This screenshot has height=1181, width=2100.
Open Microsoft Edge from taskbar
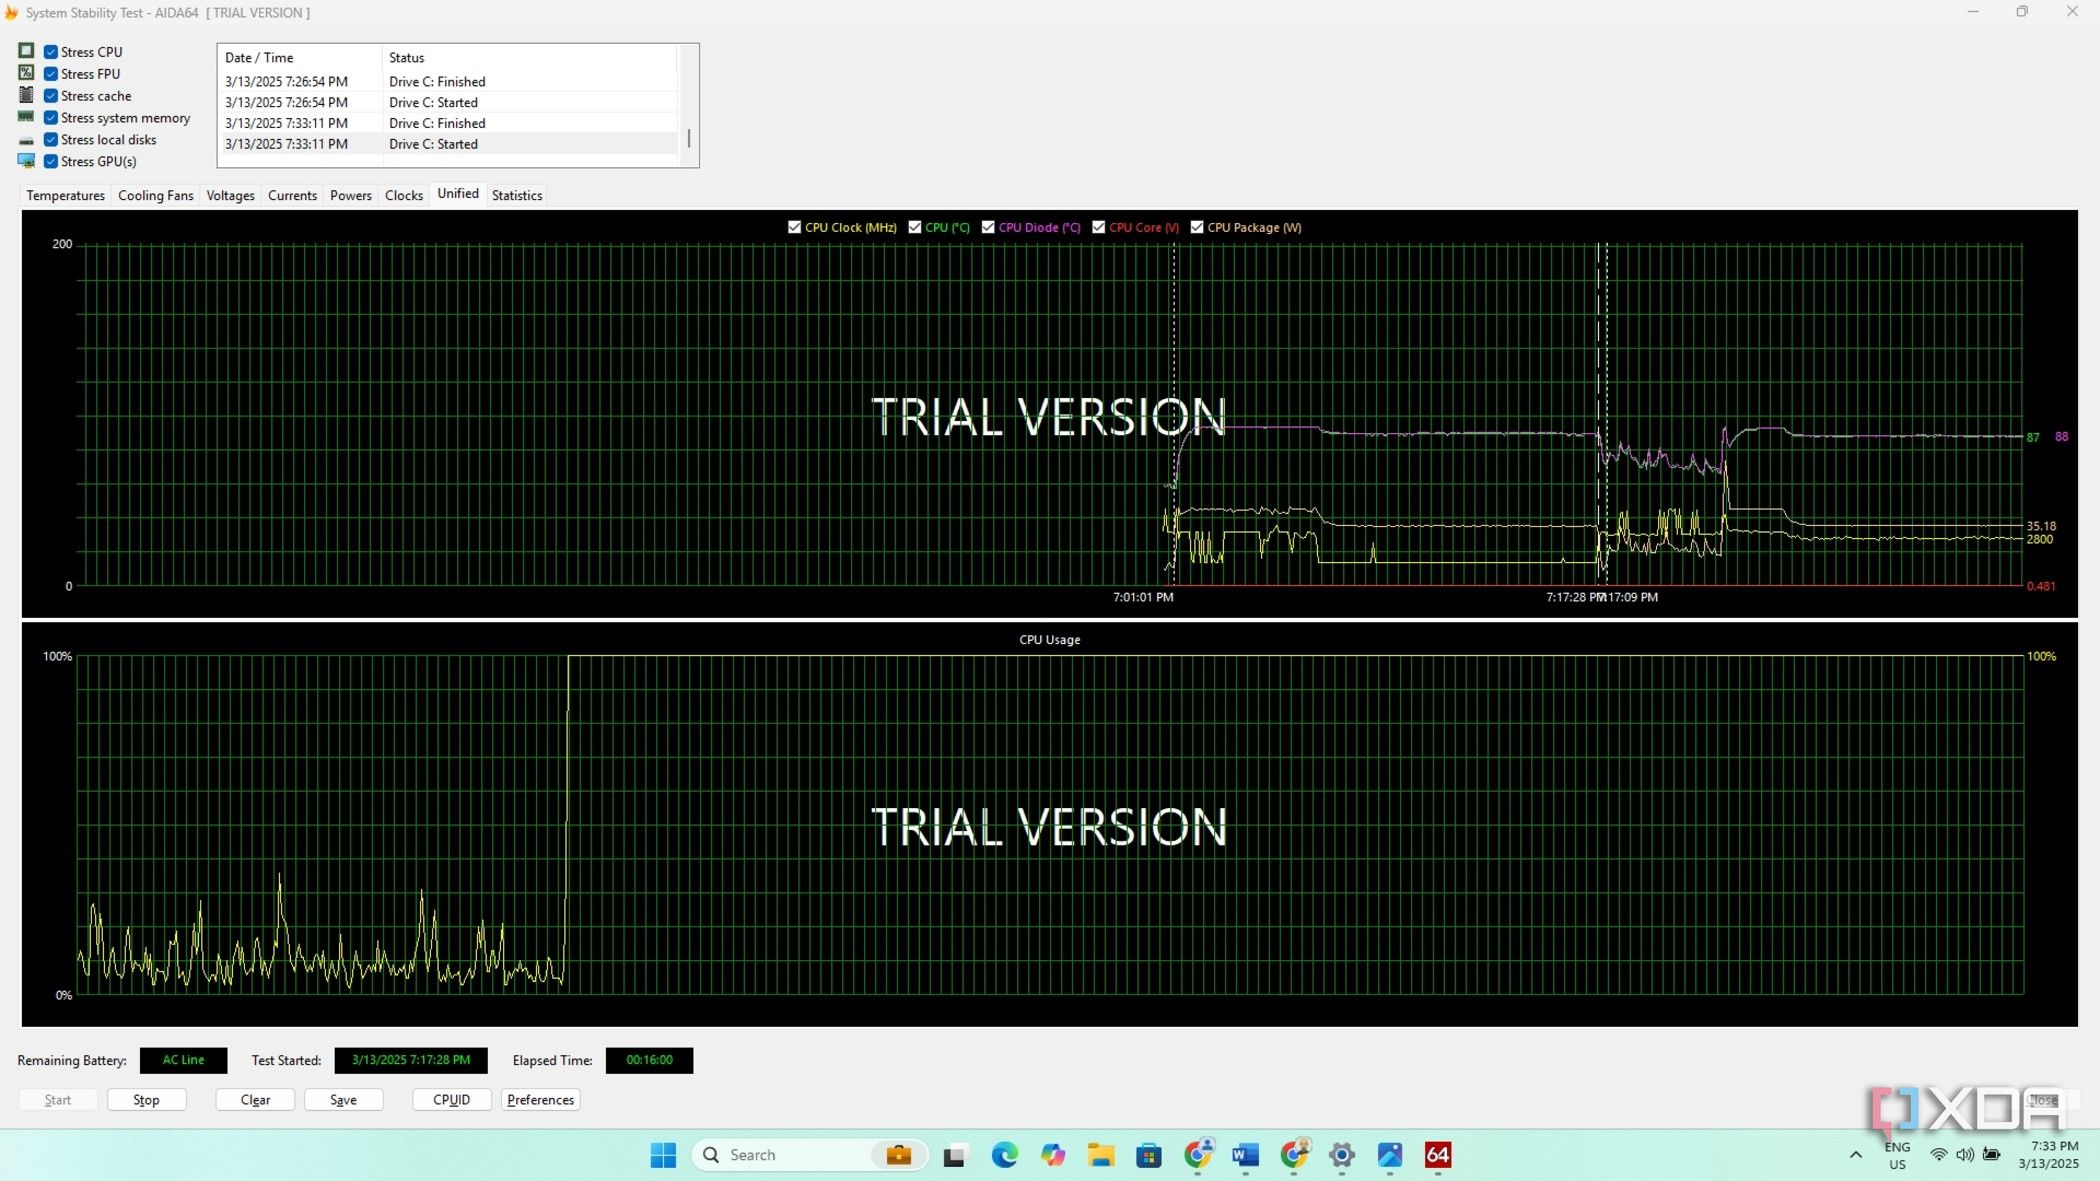(1004, 1156)
